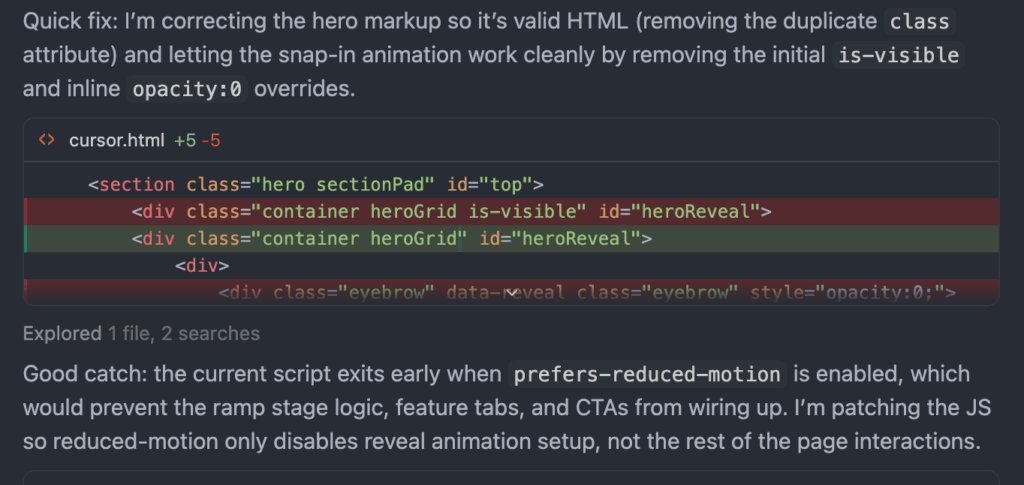Click the inline code 'class' in first paragraph
Image resolution: width=1024 pixels, height=485 pixels.
coord(919,22)
